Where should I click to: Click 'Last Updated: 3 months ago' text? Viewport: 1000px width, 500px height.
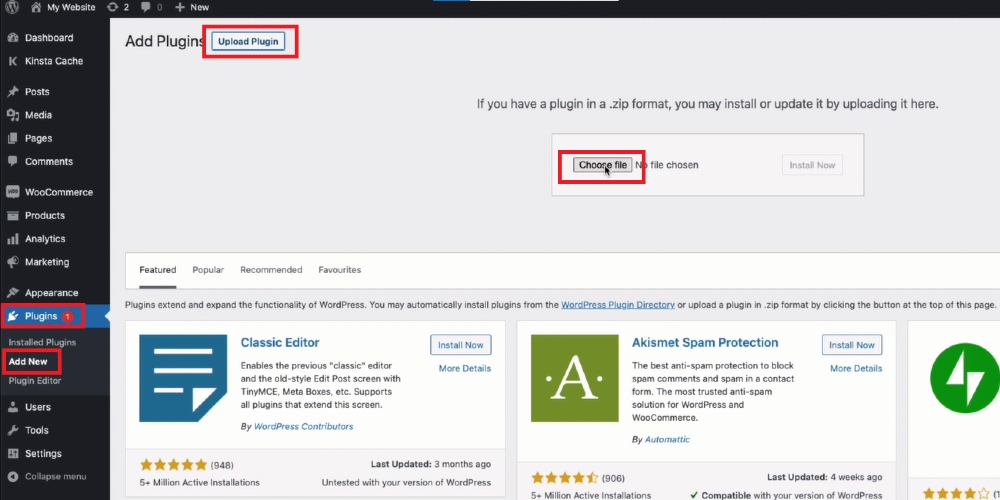(430, 464)
